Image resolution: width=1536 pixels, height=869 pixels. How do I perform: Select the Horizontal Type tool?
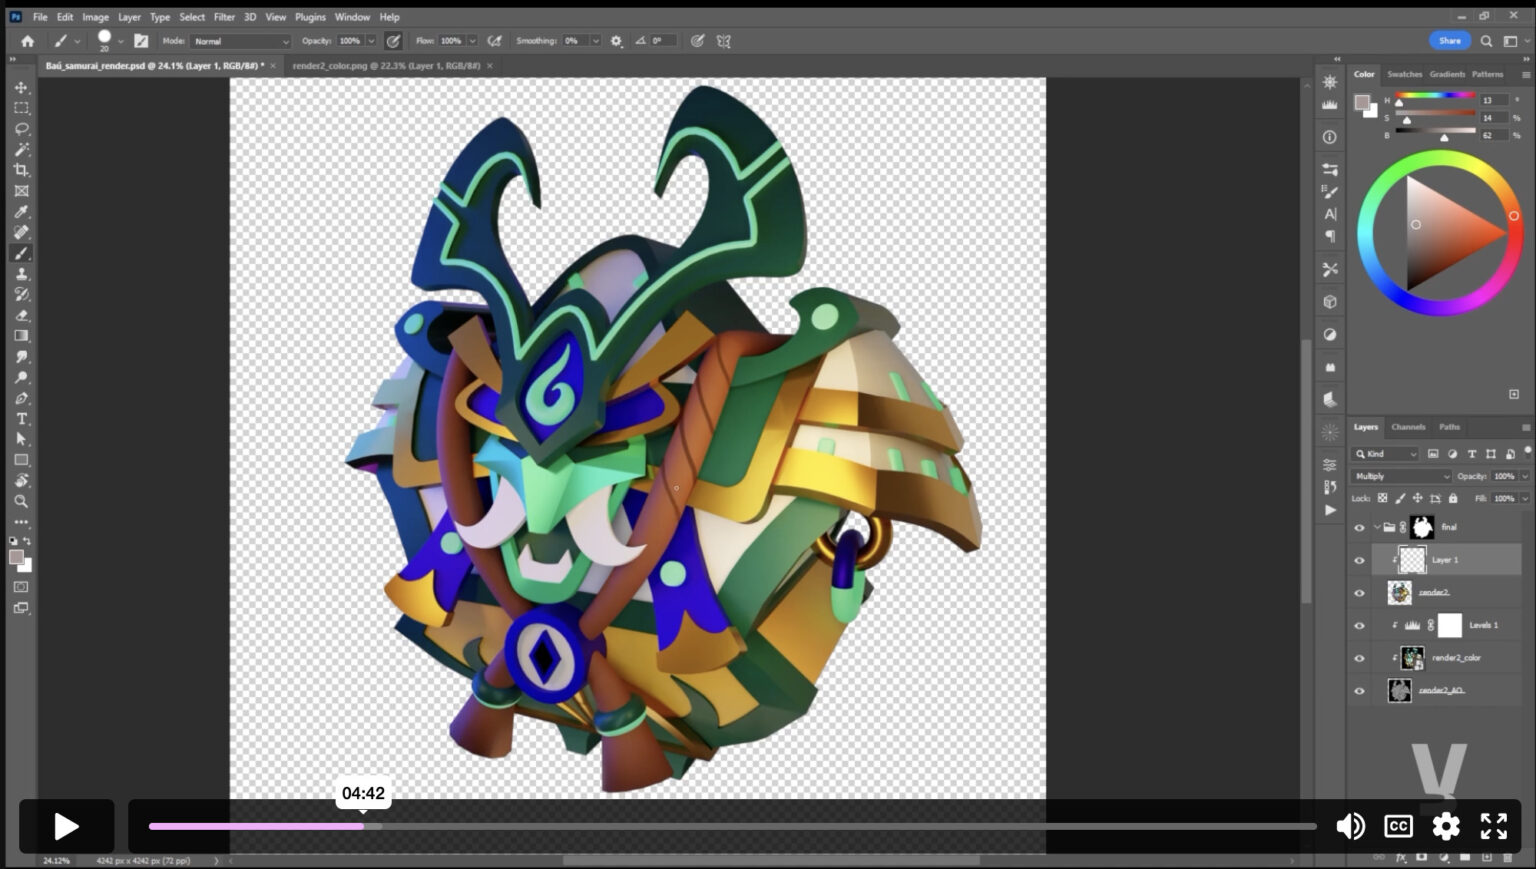21,419
